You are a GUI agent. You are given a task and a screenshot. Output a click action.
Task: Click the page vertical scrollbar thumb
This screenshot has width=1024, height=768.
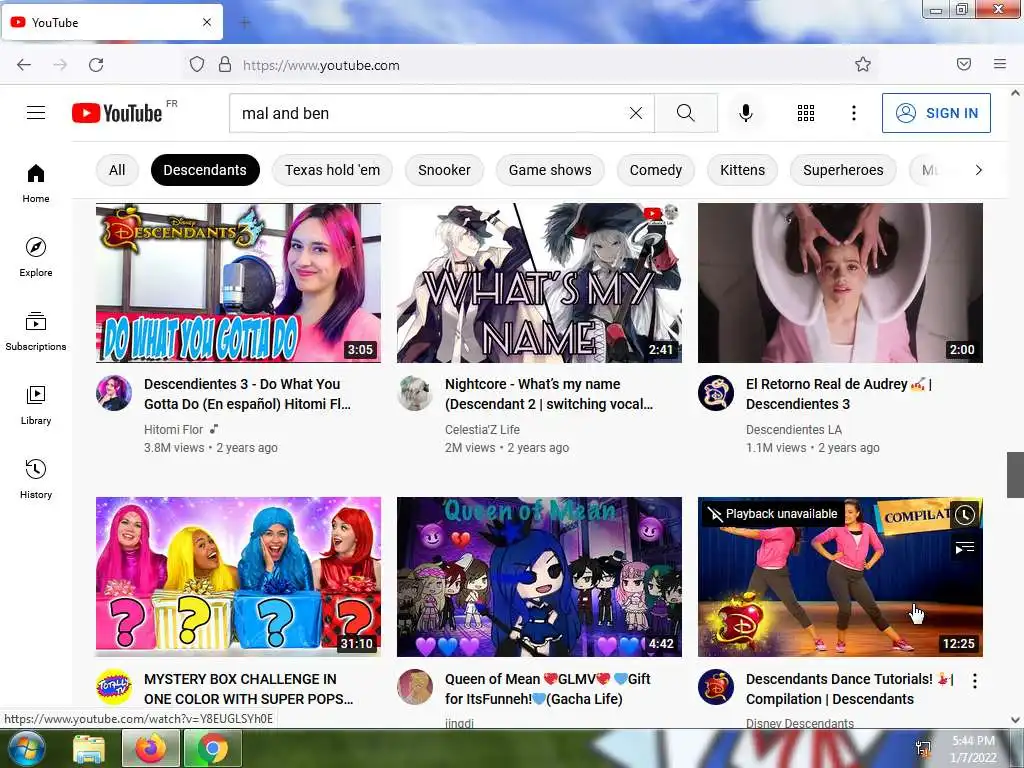click(x=1015, y=475)
